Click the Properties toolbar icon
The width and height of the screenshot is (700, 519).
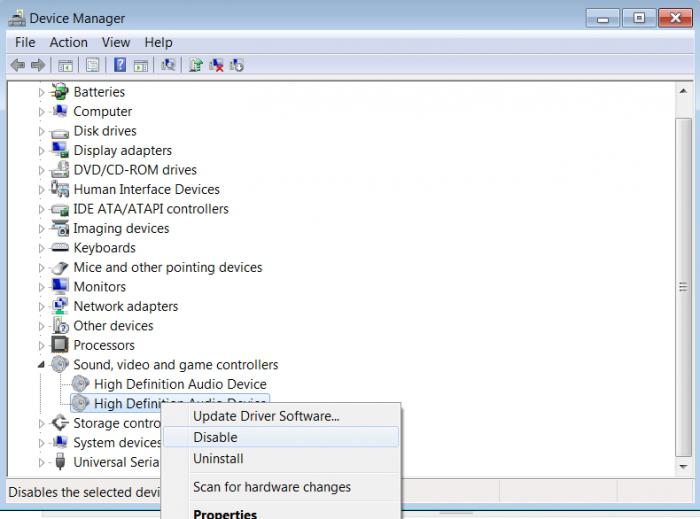coord(92,66)
